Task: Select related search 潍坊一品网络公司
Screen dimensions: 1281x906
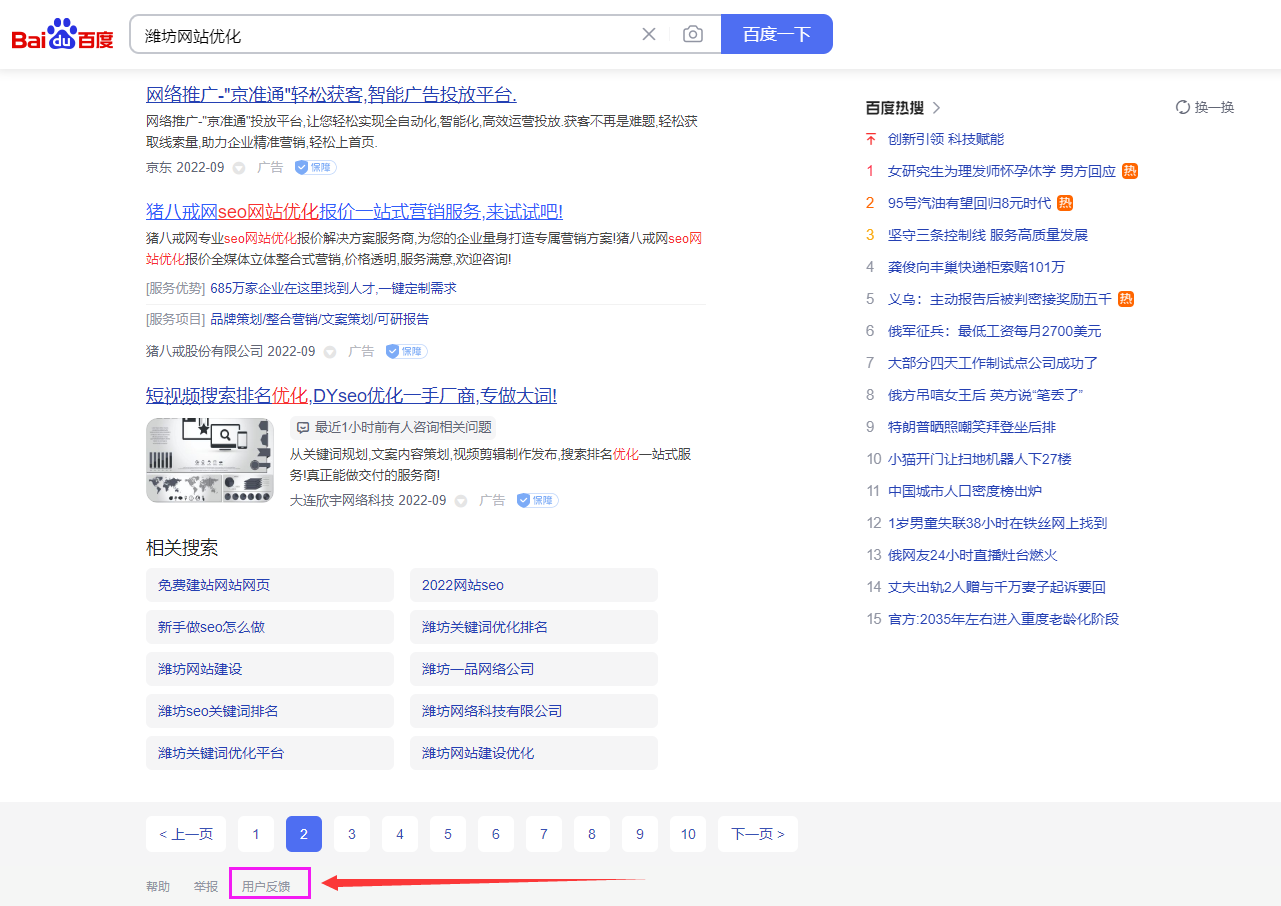Action: (534, 669)
